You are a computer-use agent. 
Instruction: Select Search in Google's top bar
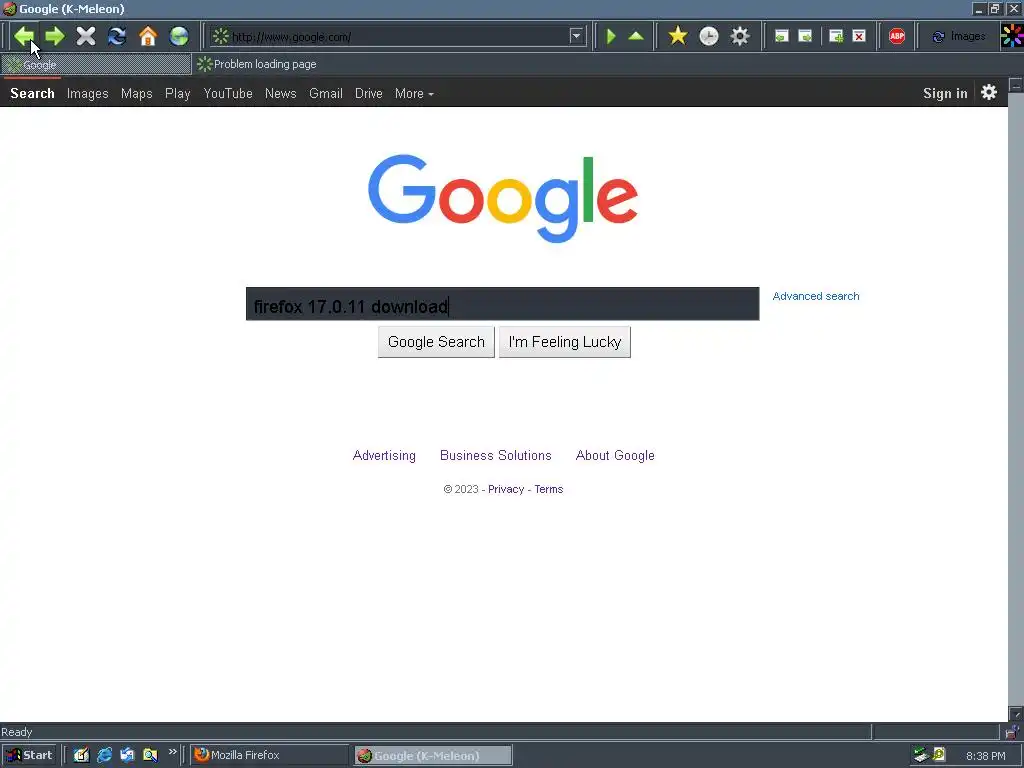[x=32, y=93]
